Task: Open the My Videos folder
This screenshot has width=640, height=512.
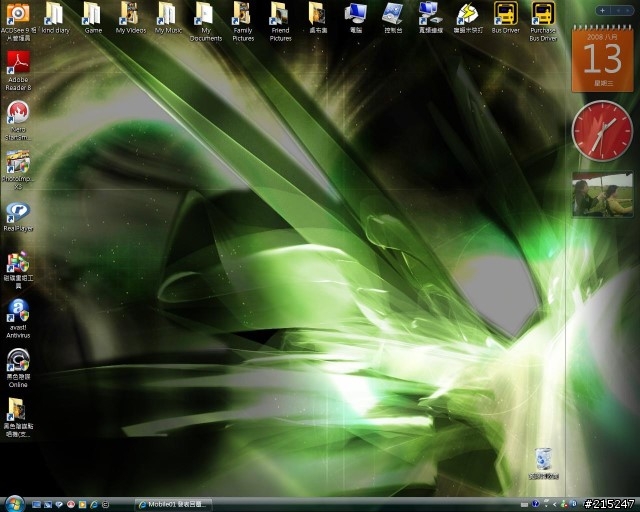Action: (130, 14)
